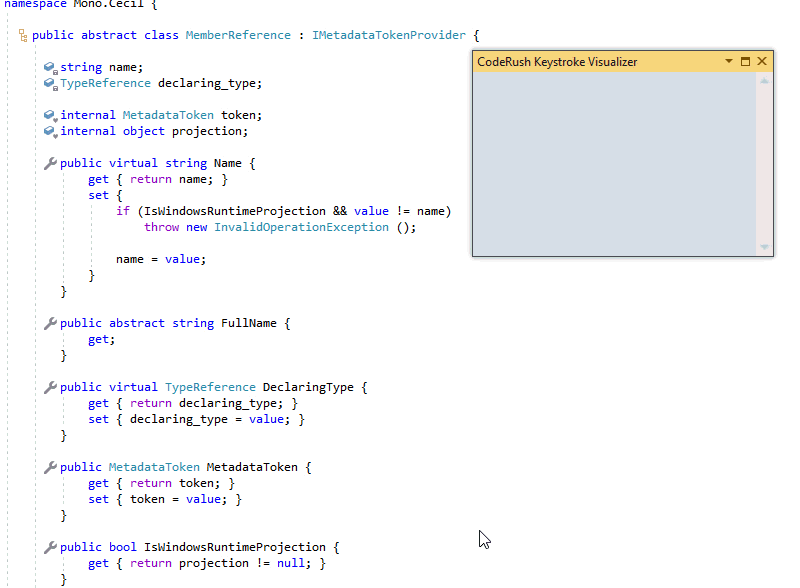
Task: Click 'IsWindowsRuntimeProjection' inside the if condition
Action: coord(235,211)
